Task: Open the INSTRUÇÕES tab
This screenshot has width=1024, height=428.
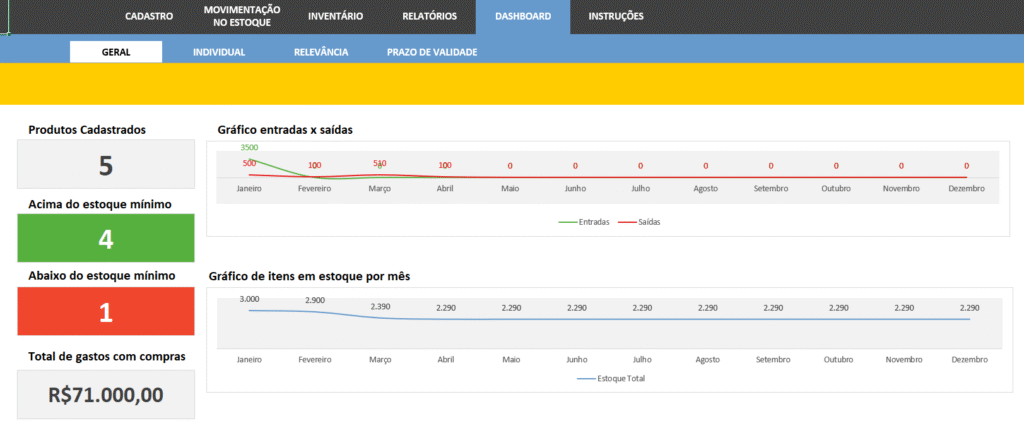Action: [x=616, y=16]
